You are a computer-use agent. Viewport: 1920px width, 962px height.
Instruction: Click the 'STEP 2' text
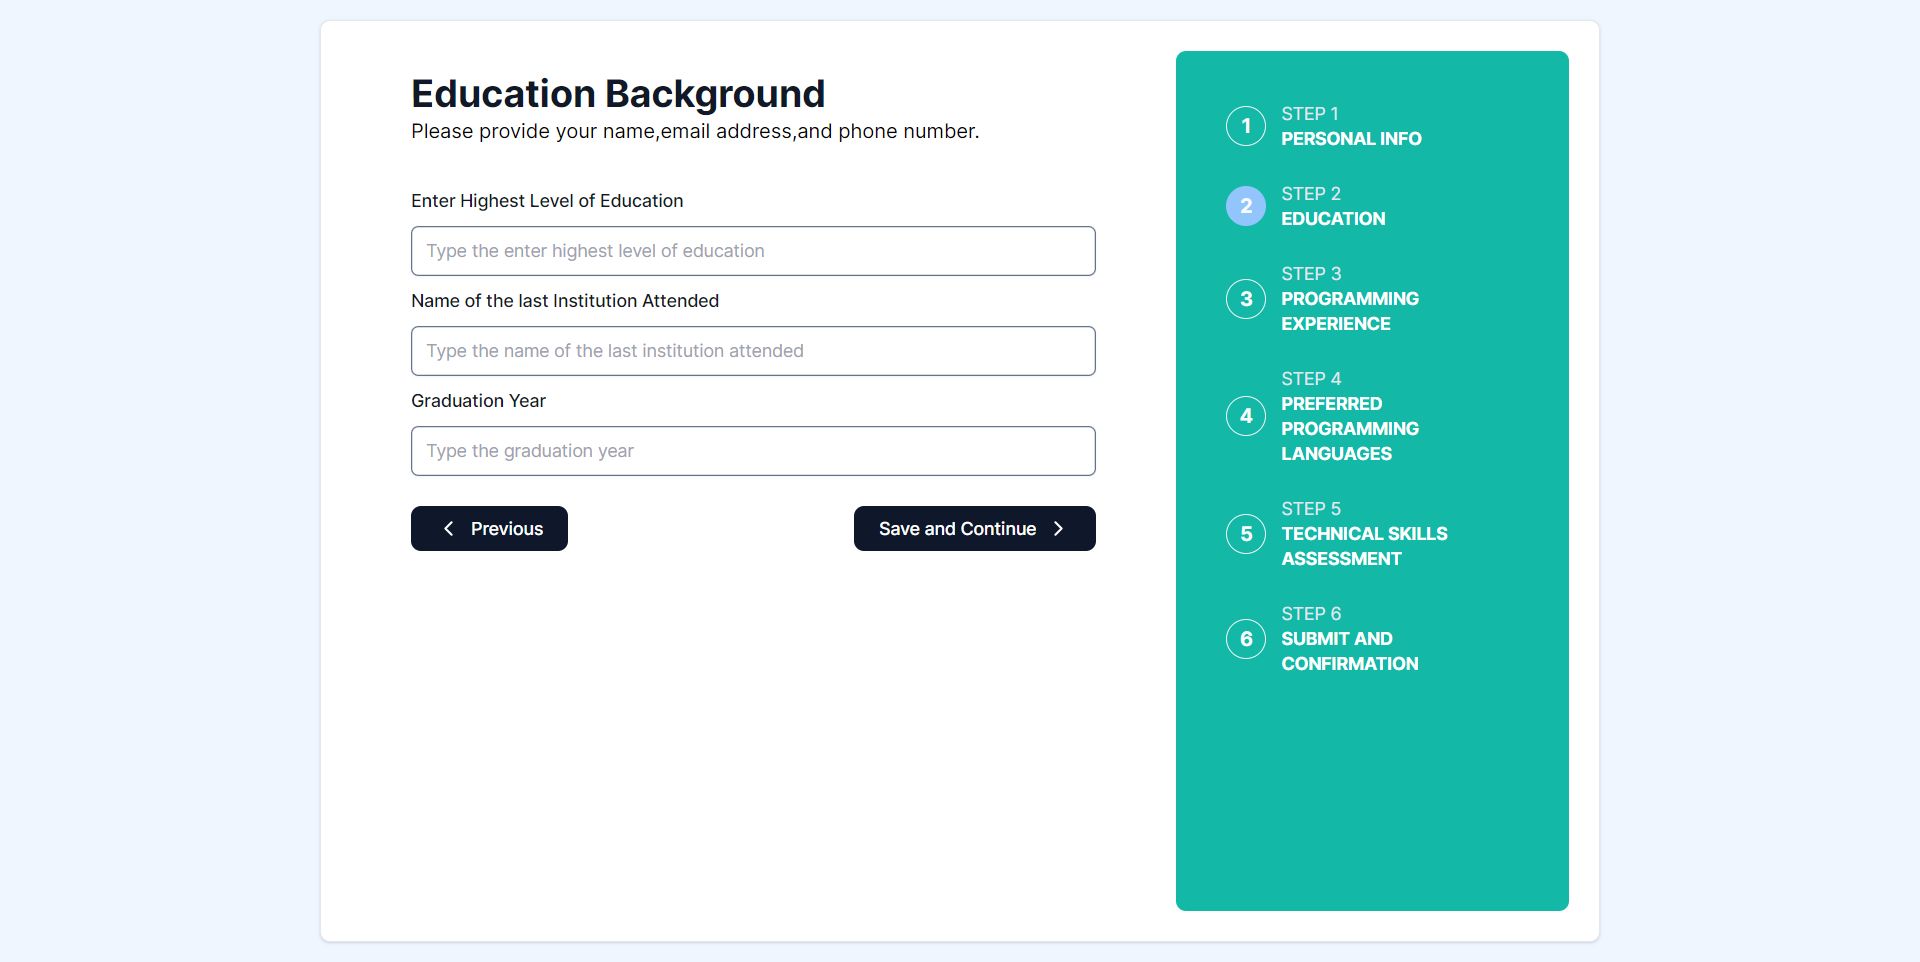(x=1311, y=194)
